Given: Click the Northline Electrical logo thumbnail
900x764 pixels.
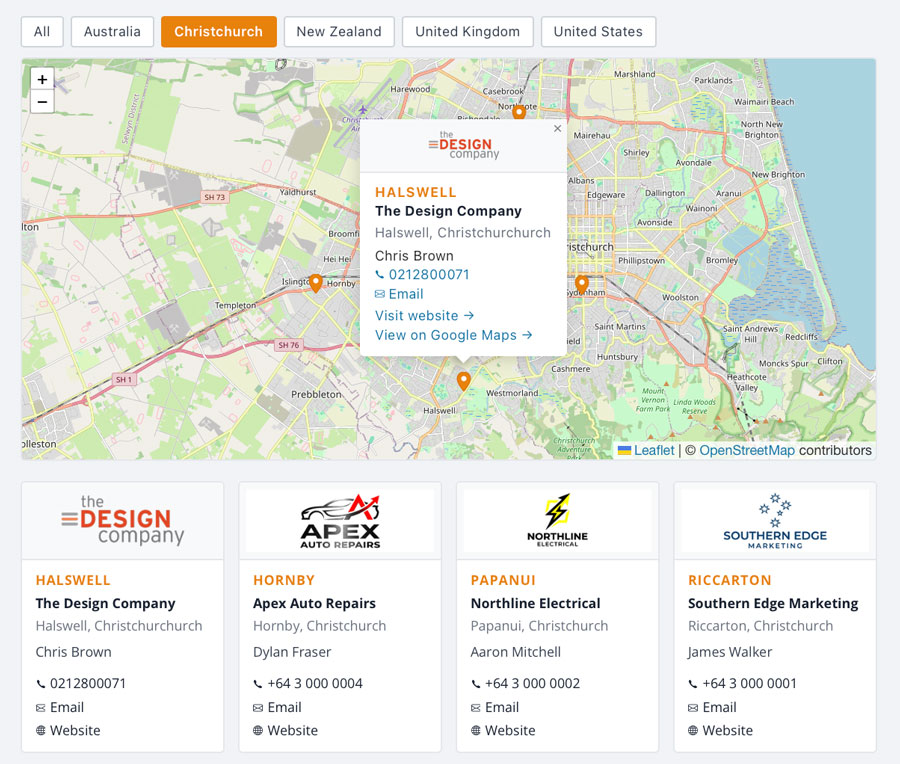Looking at the screenshot, I should point(557,520).
